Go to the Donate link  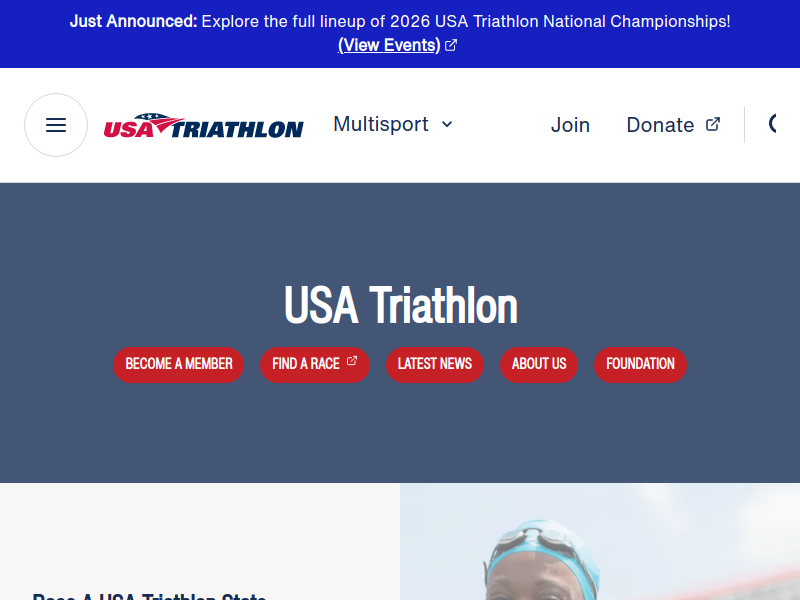660,125
